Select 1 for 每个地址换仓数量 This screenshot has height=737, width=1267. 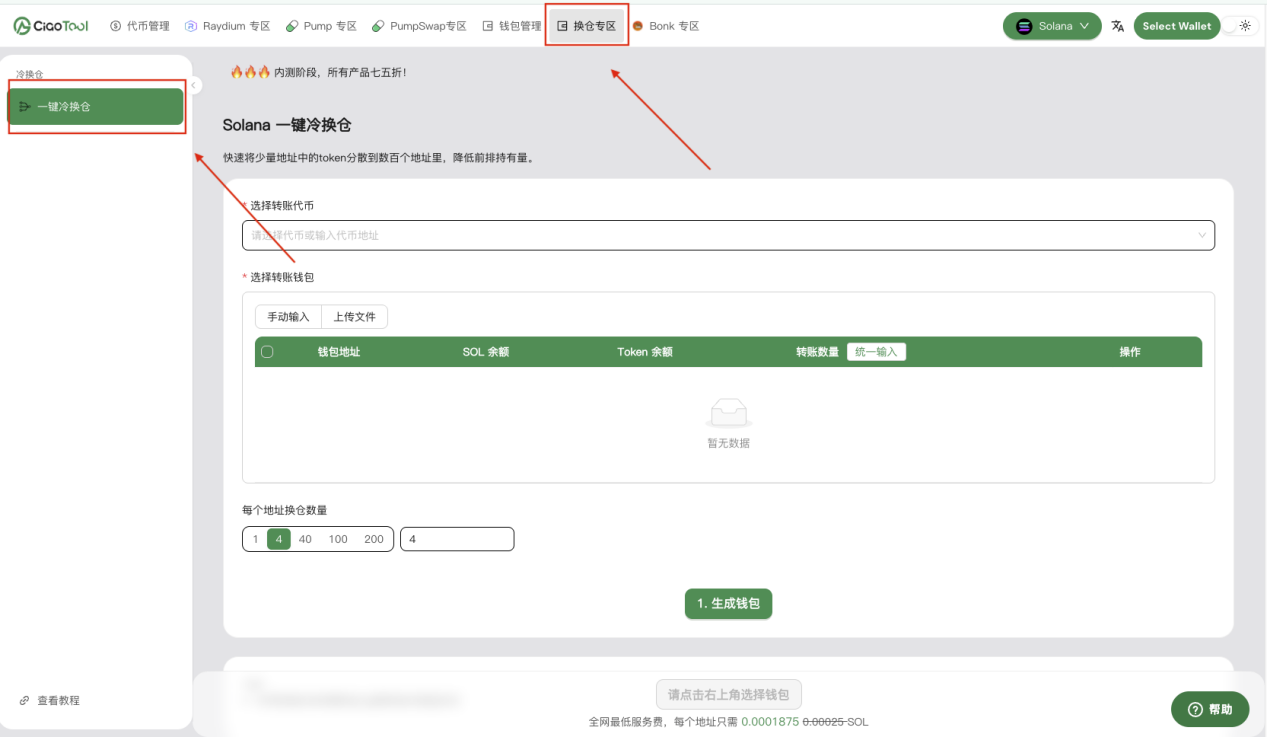(x=255, y=539)
